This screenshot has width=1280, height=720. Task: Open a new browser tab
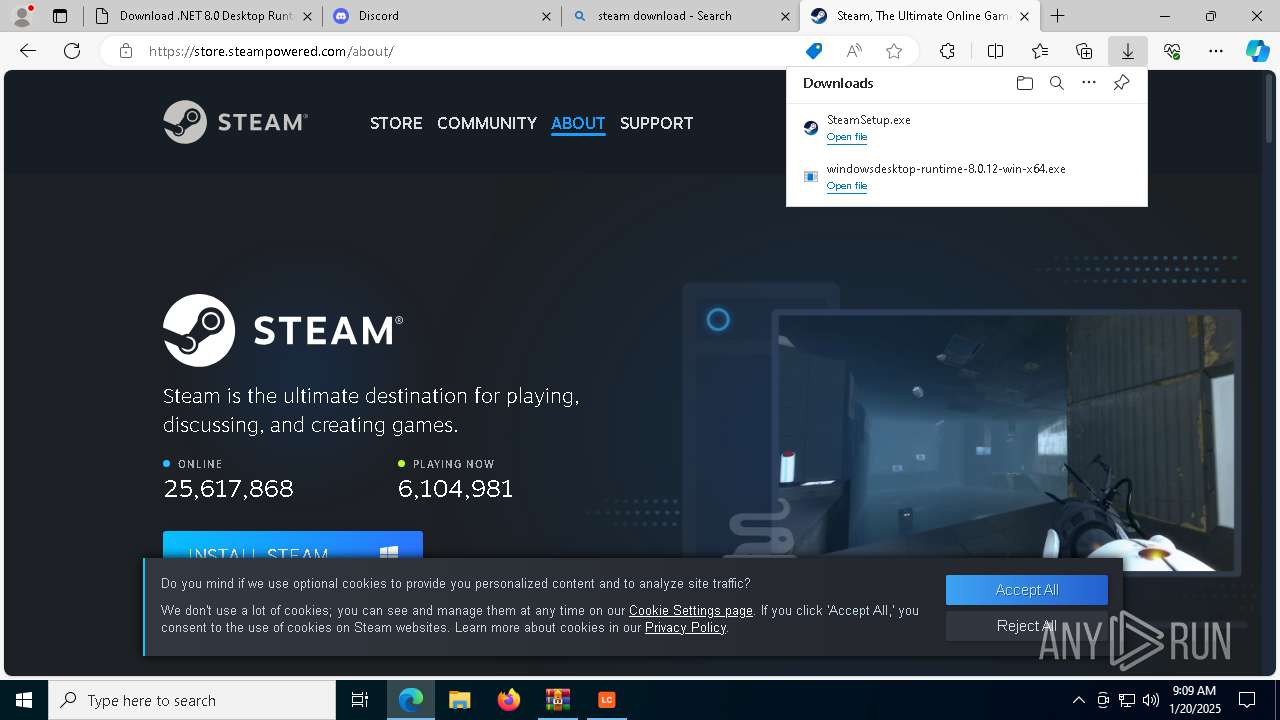coord(1057,16)
